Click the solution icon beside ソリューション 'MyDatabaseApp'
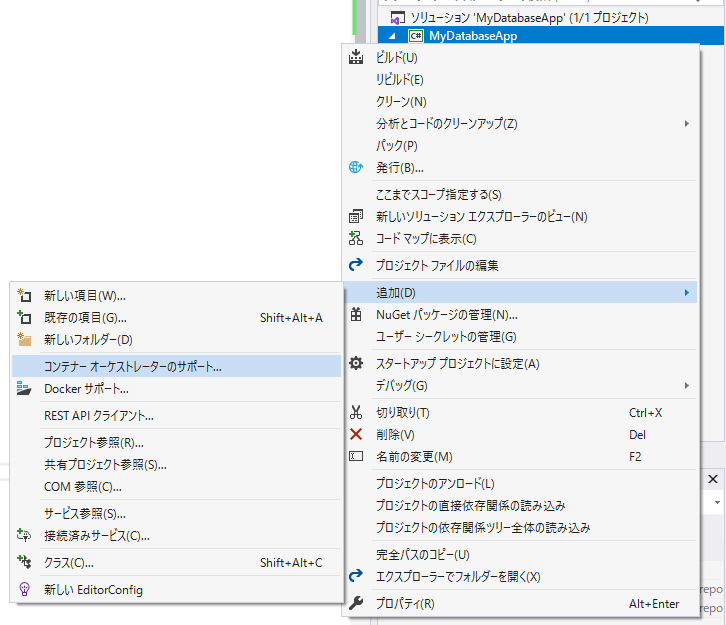This screenshot has height=625, width=726. point(398,18)
